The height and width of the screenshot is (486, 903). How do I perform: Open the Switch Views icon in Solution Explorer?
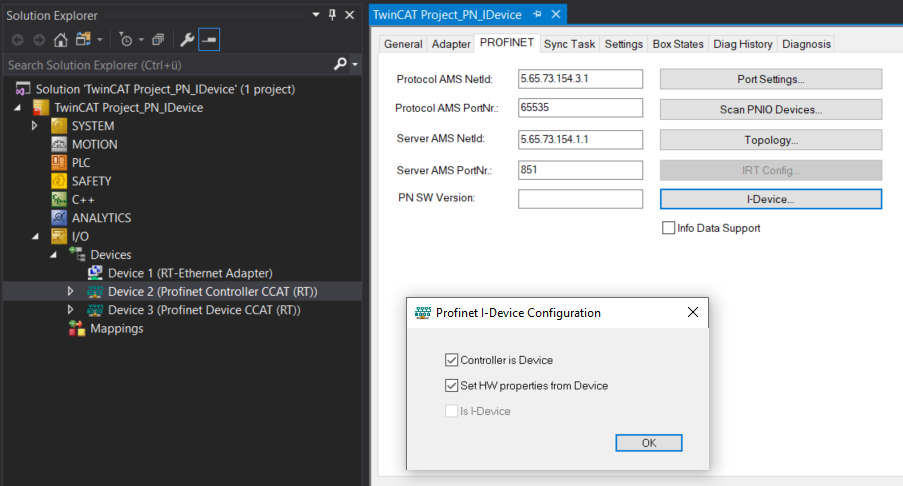84,39
